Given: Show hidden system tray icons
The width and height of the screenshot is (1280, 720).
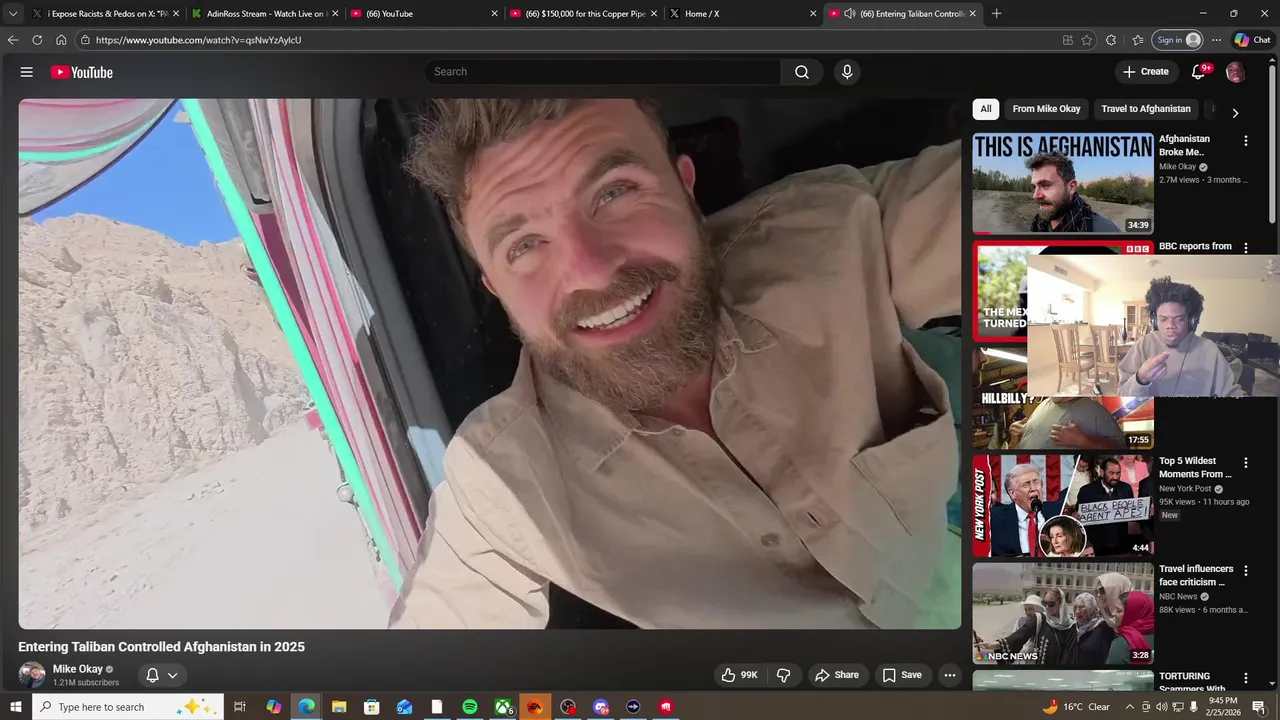Looking at the screenshot, I should pyautogui.click(x=1130, y=707).
